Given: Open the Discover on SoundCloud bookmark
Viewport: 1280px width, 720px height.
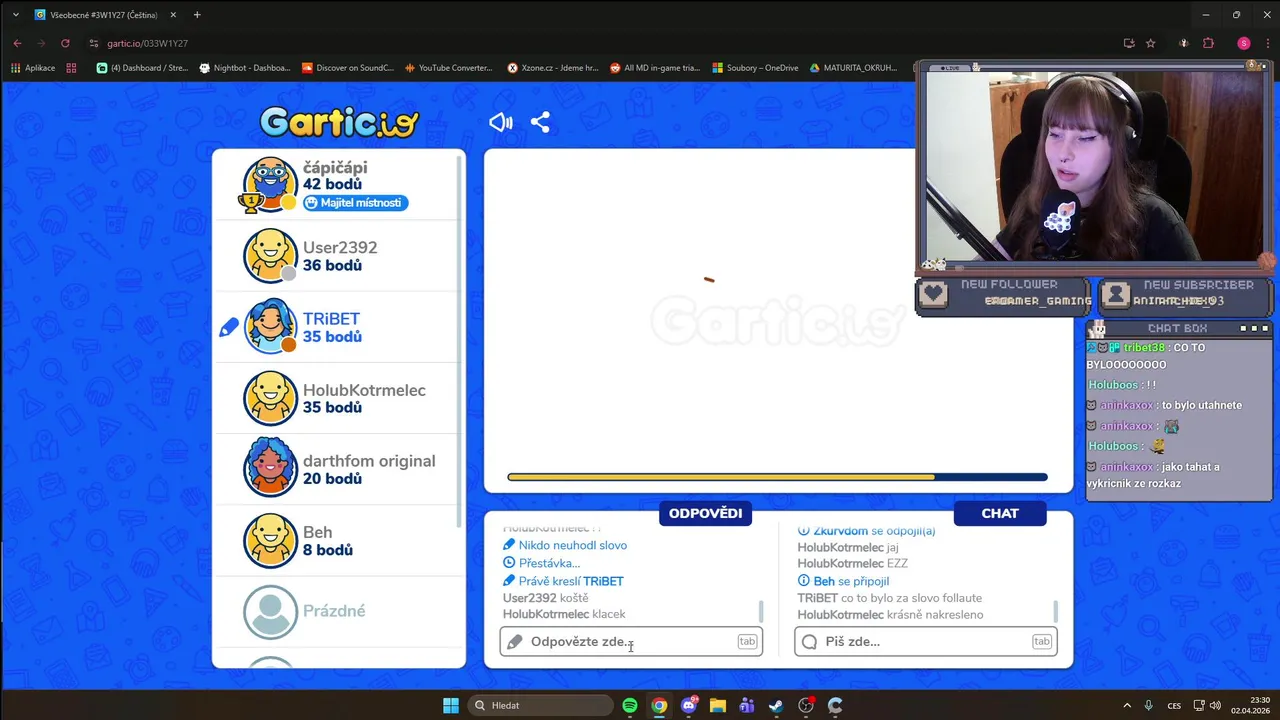Looking at the screenshot, I should point(348,68).
